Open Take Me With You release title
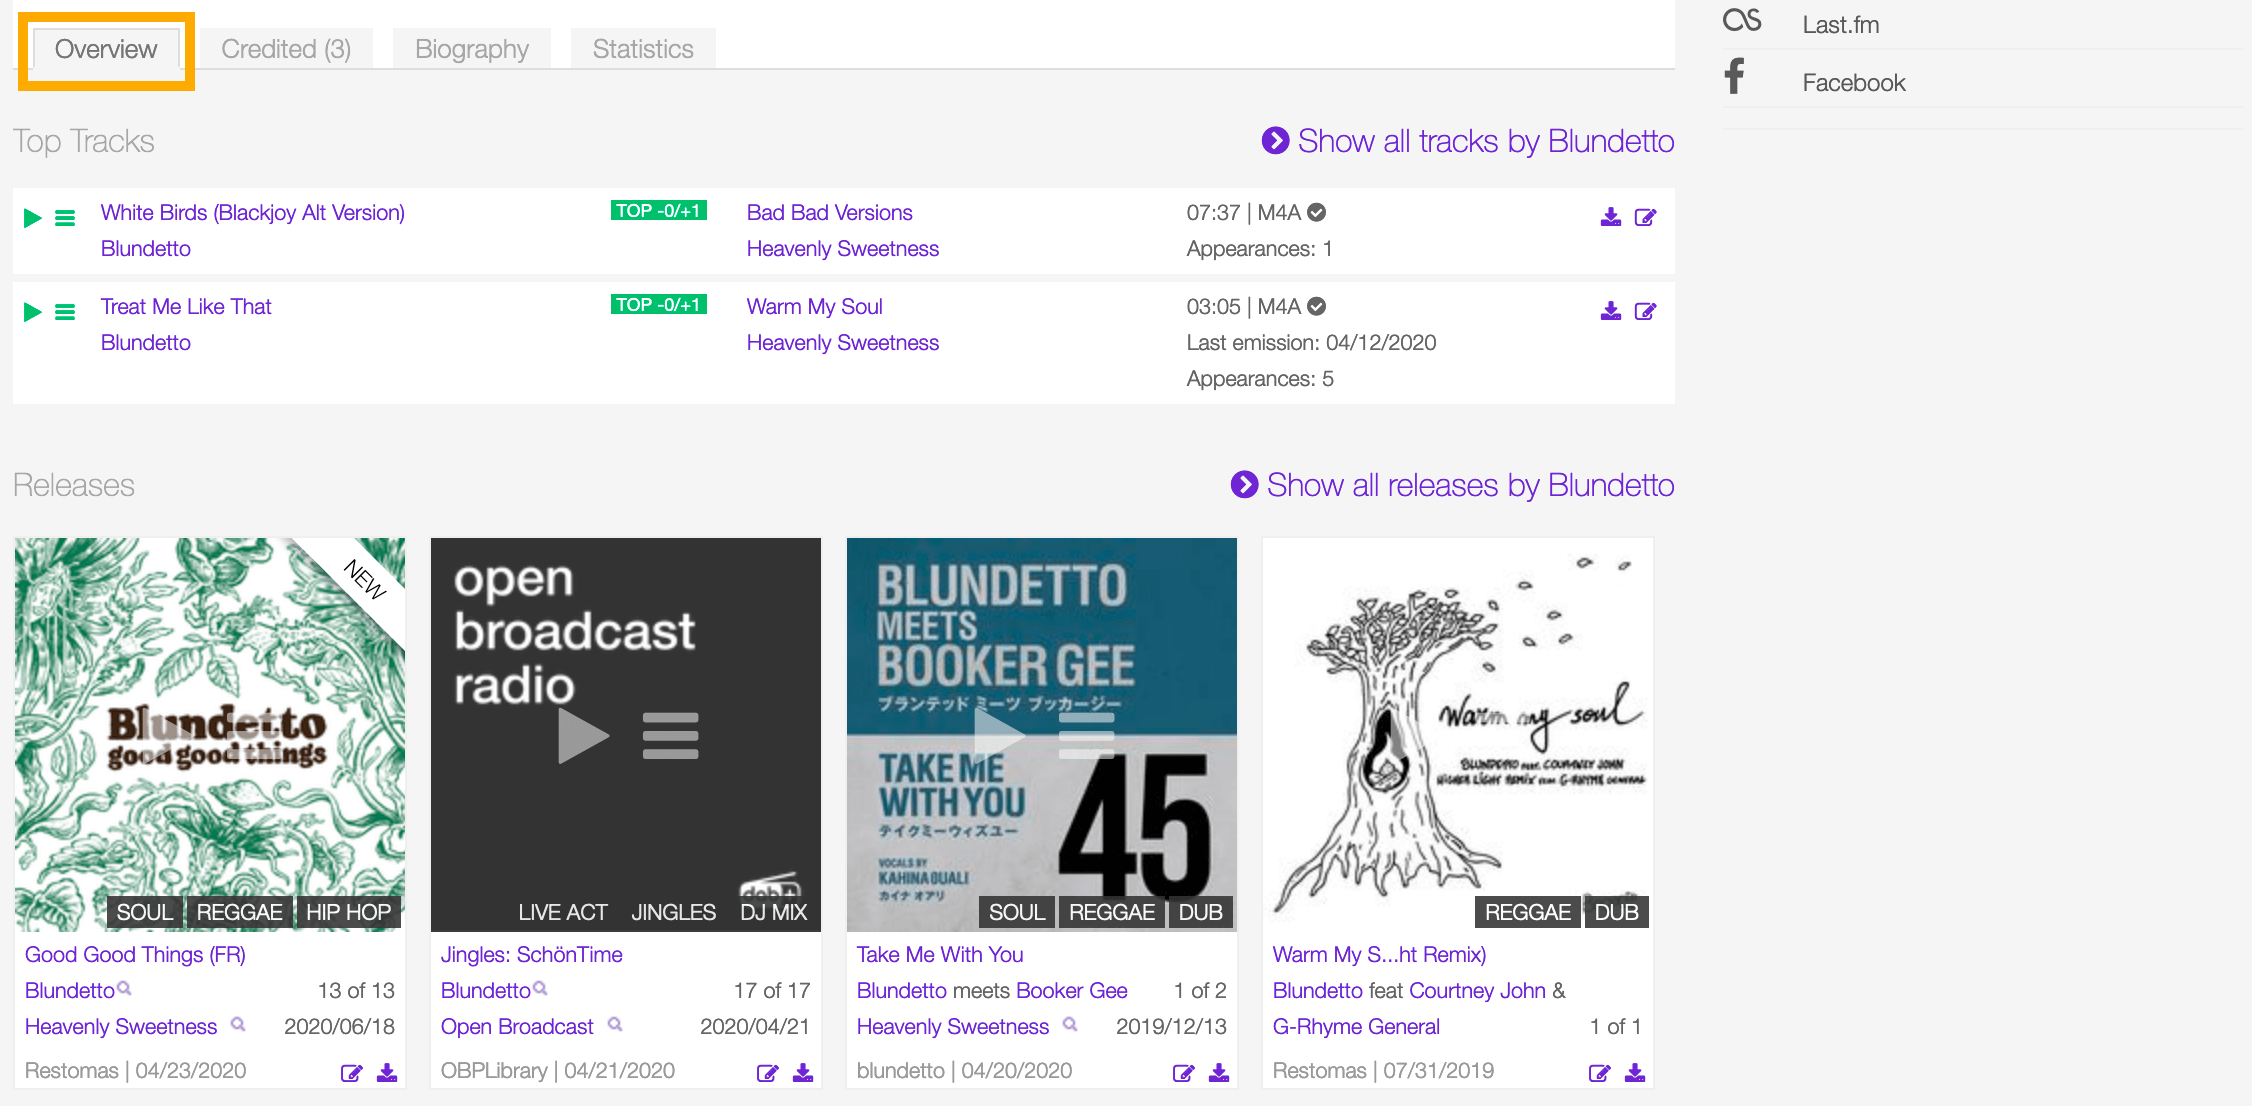 tap(940, 954)
